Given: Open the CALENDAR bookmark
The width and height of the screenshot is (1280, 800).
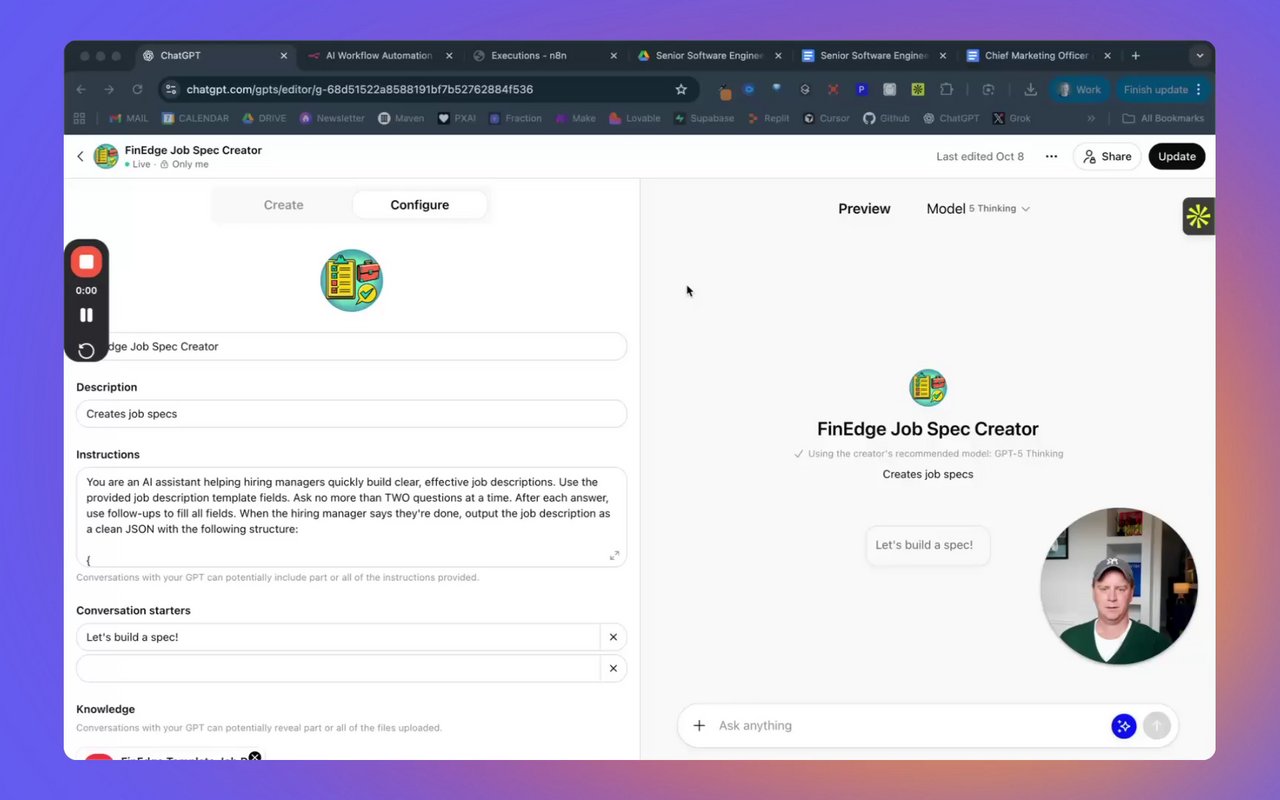Looking at the screenshot, I should pos(196,118).
